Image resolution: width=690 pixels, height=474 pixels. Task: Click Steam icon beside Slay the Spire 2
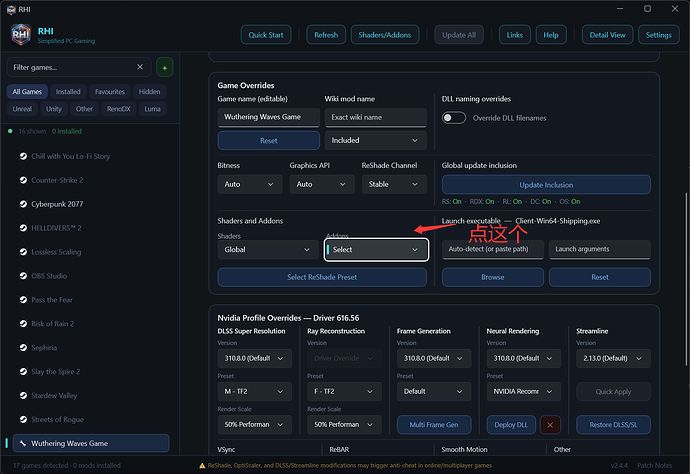coord(23,371)
